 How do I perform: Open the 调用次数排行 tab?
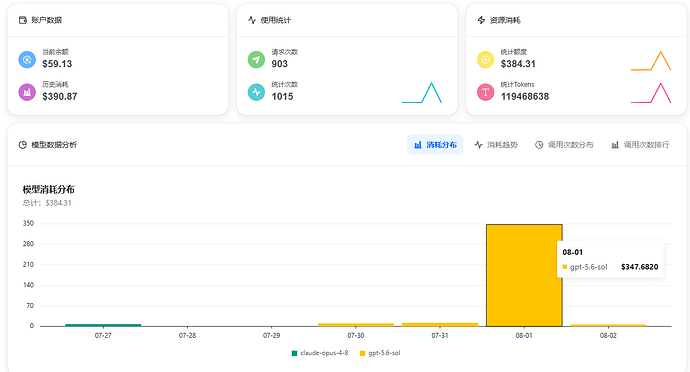tap(640, 145)
